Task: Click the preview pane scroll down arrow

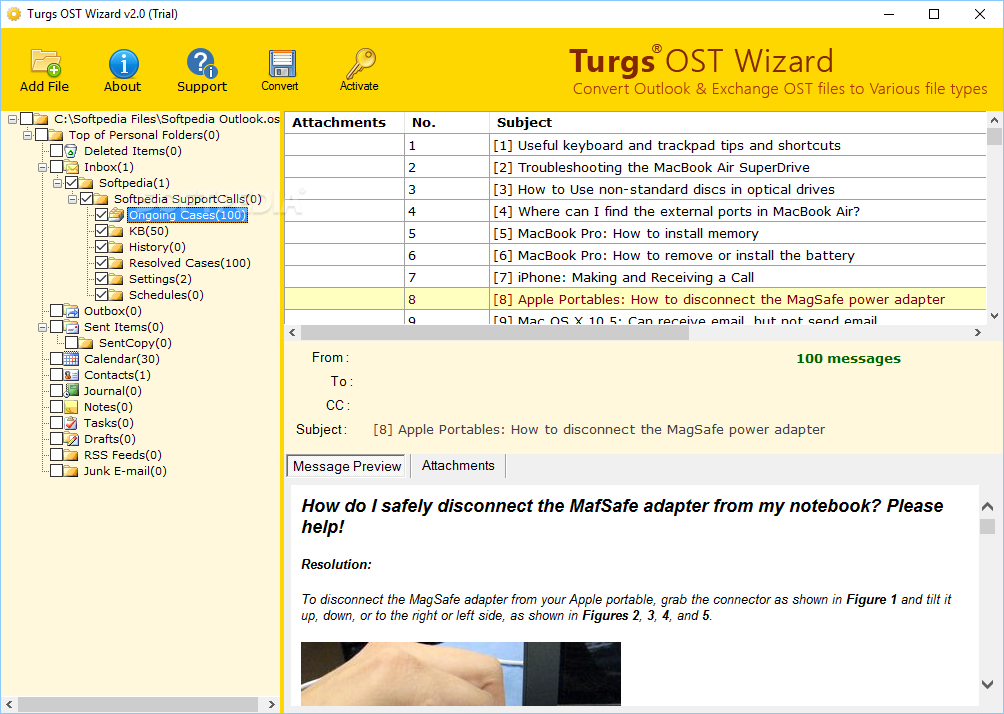Action: pos(987,684)
